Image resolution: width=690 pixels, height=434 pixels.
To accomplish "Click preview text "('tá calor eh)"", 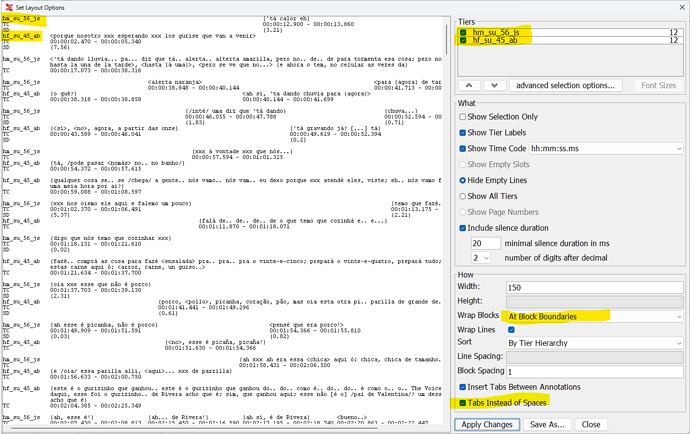I will click(286, 18).
